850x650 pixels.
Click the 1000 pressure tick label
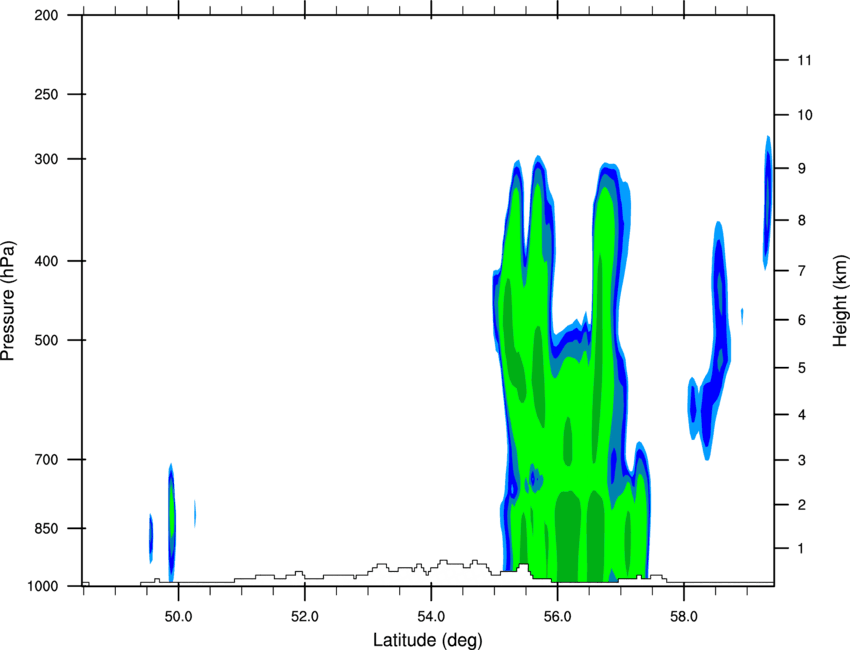click(42, 586)
